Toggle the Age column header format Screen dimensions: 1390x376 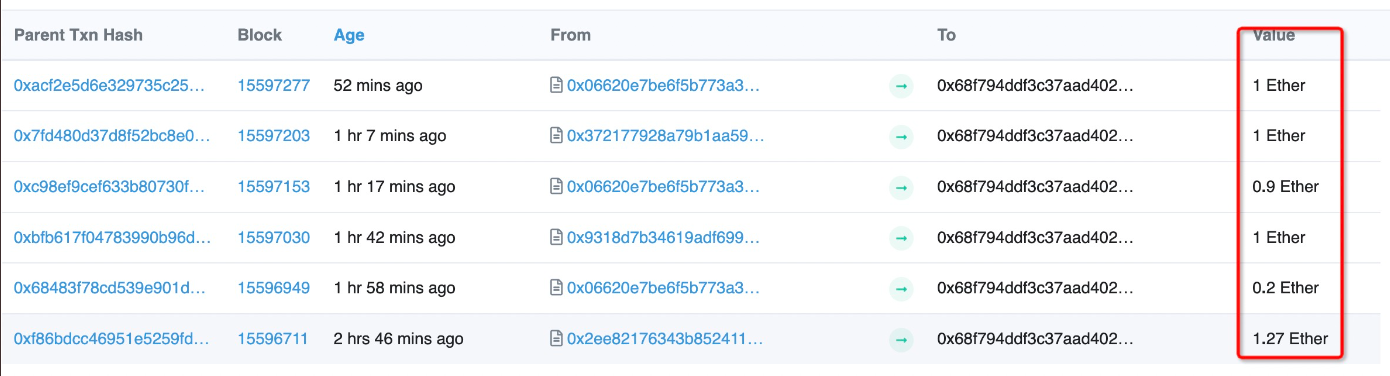349,35
